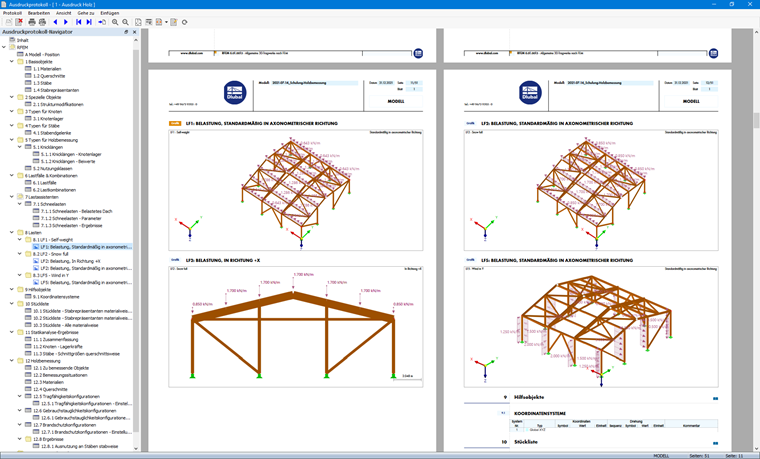Collapse the 12.5 Tragfähigkeitskonfigurationen node
The width and height of the screenshot is (760, 459).
point(20,396)
